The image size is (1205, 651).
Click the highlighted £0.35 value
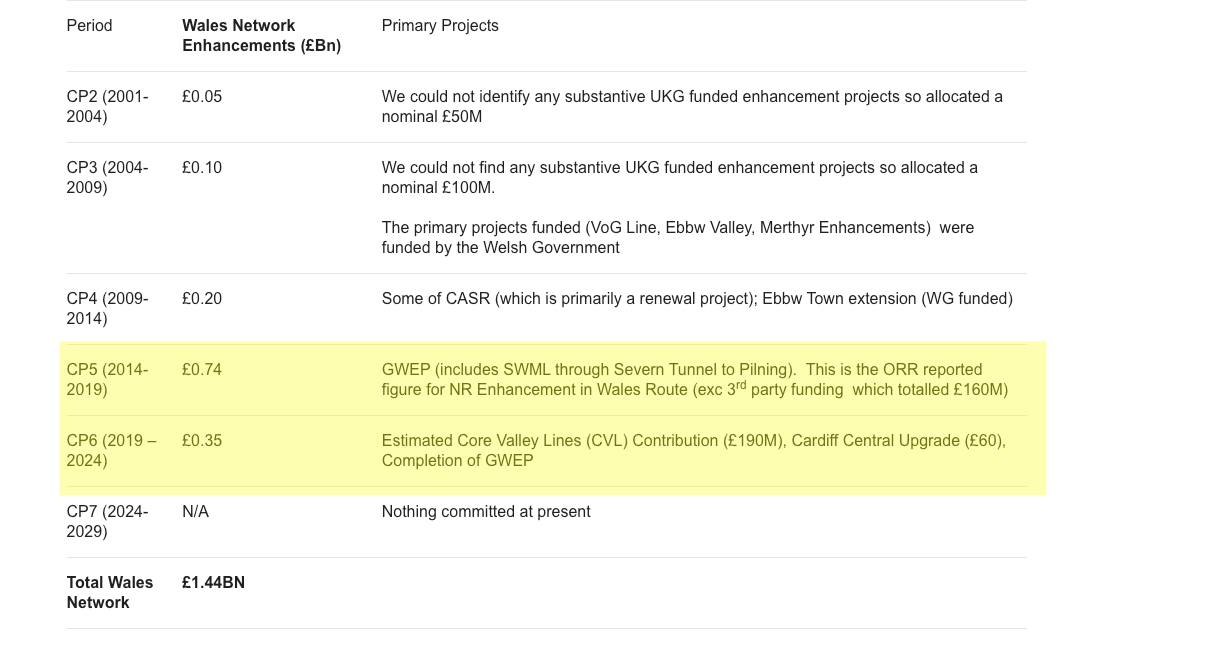click(x=202, y=441)
